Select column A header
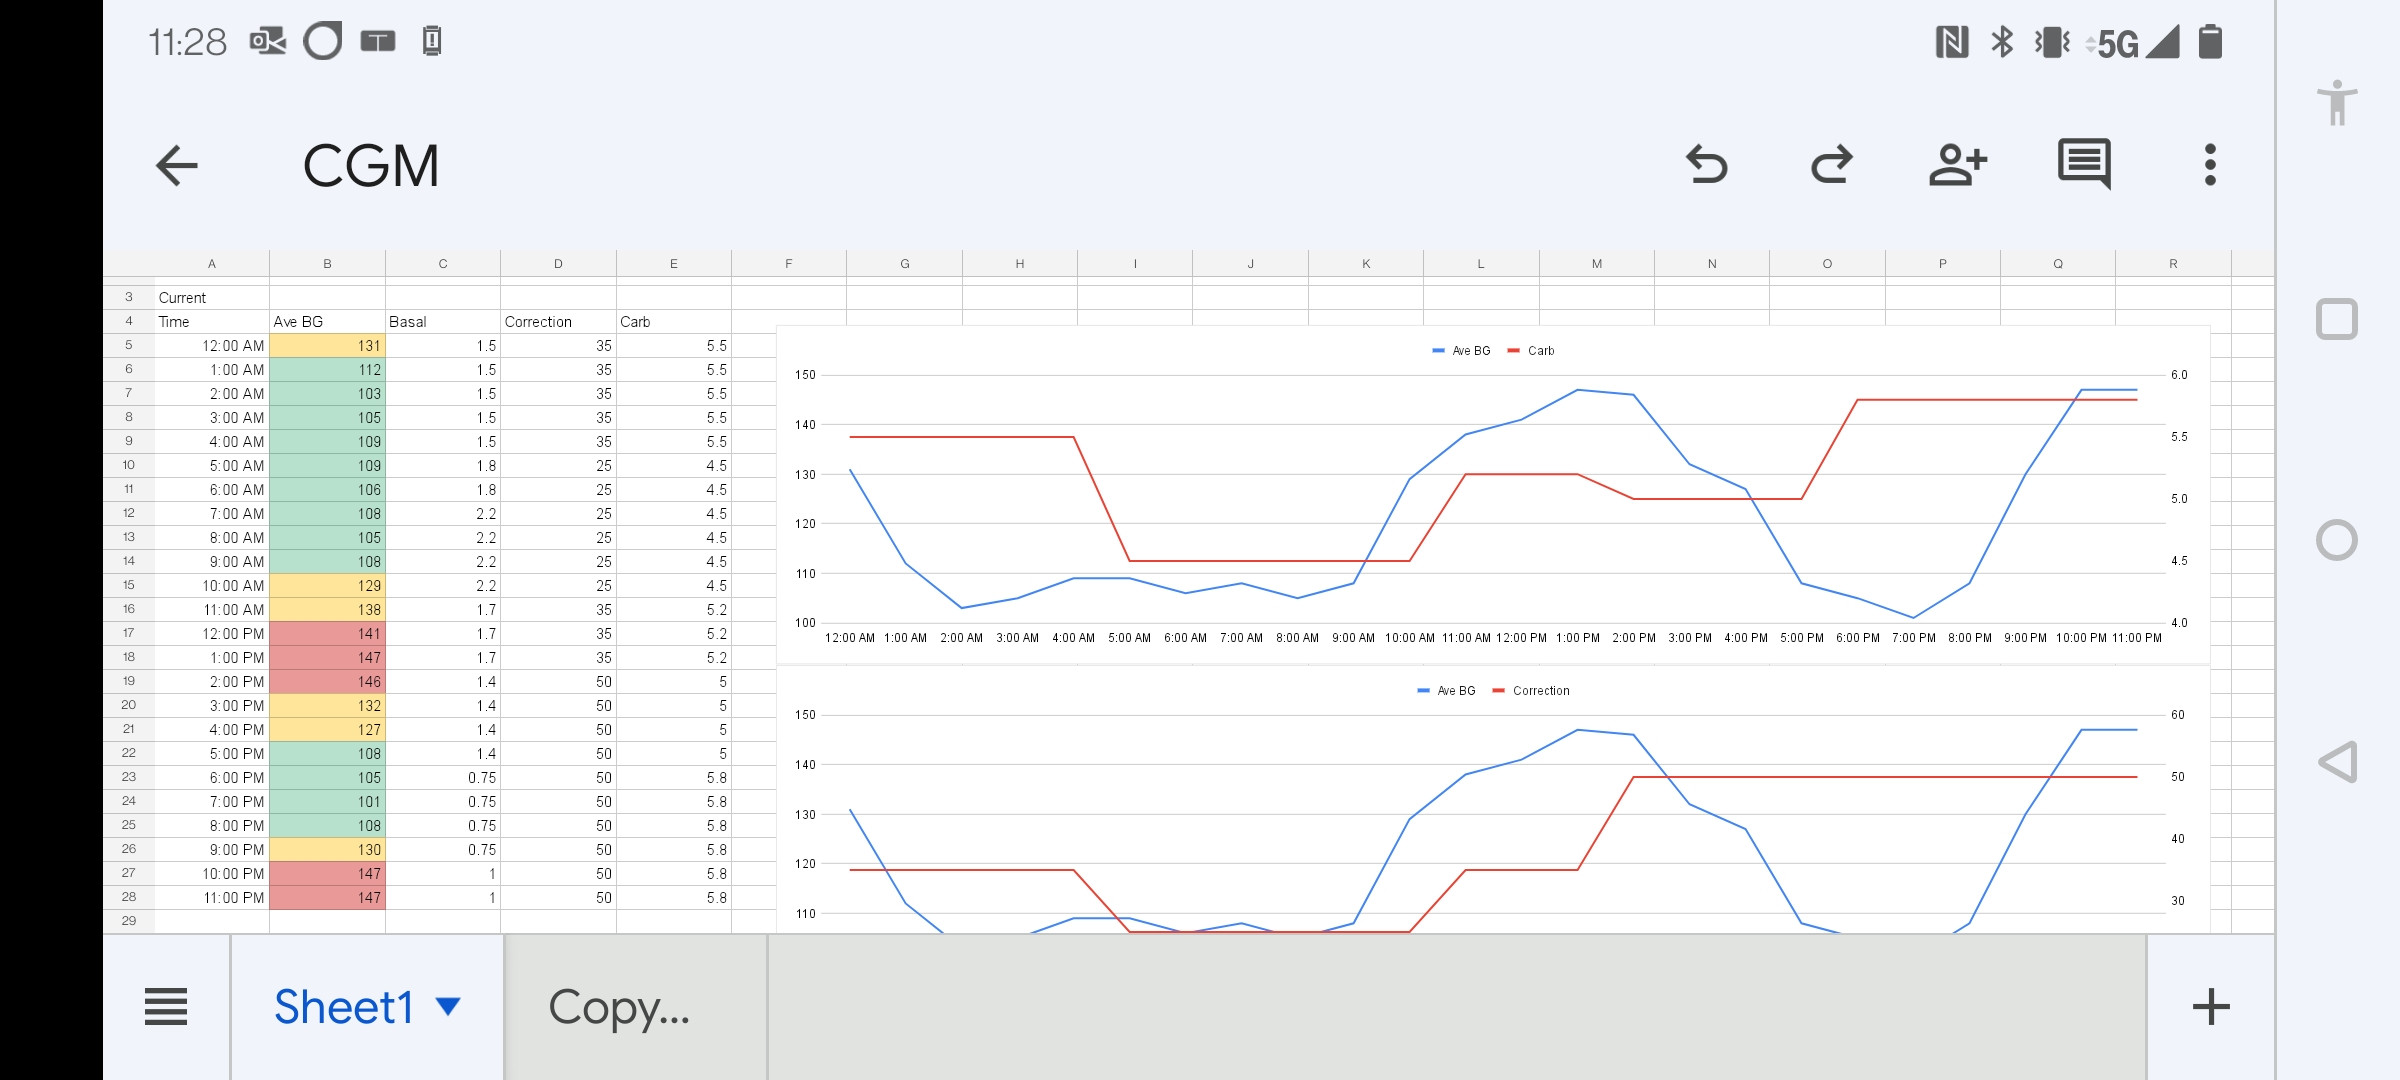The height and width of the screenshot is (1080, 2400). pyautogui.click(x=211, y=264)
